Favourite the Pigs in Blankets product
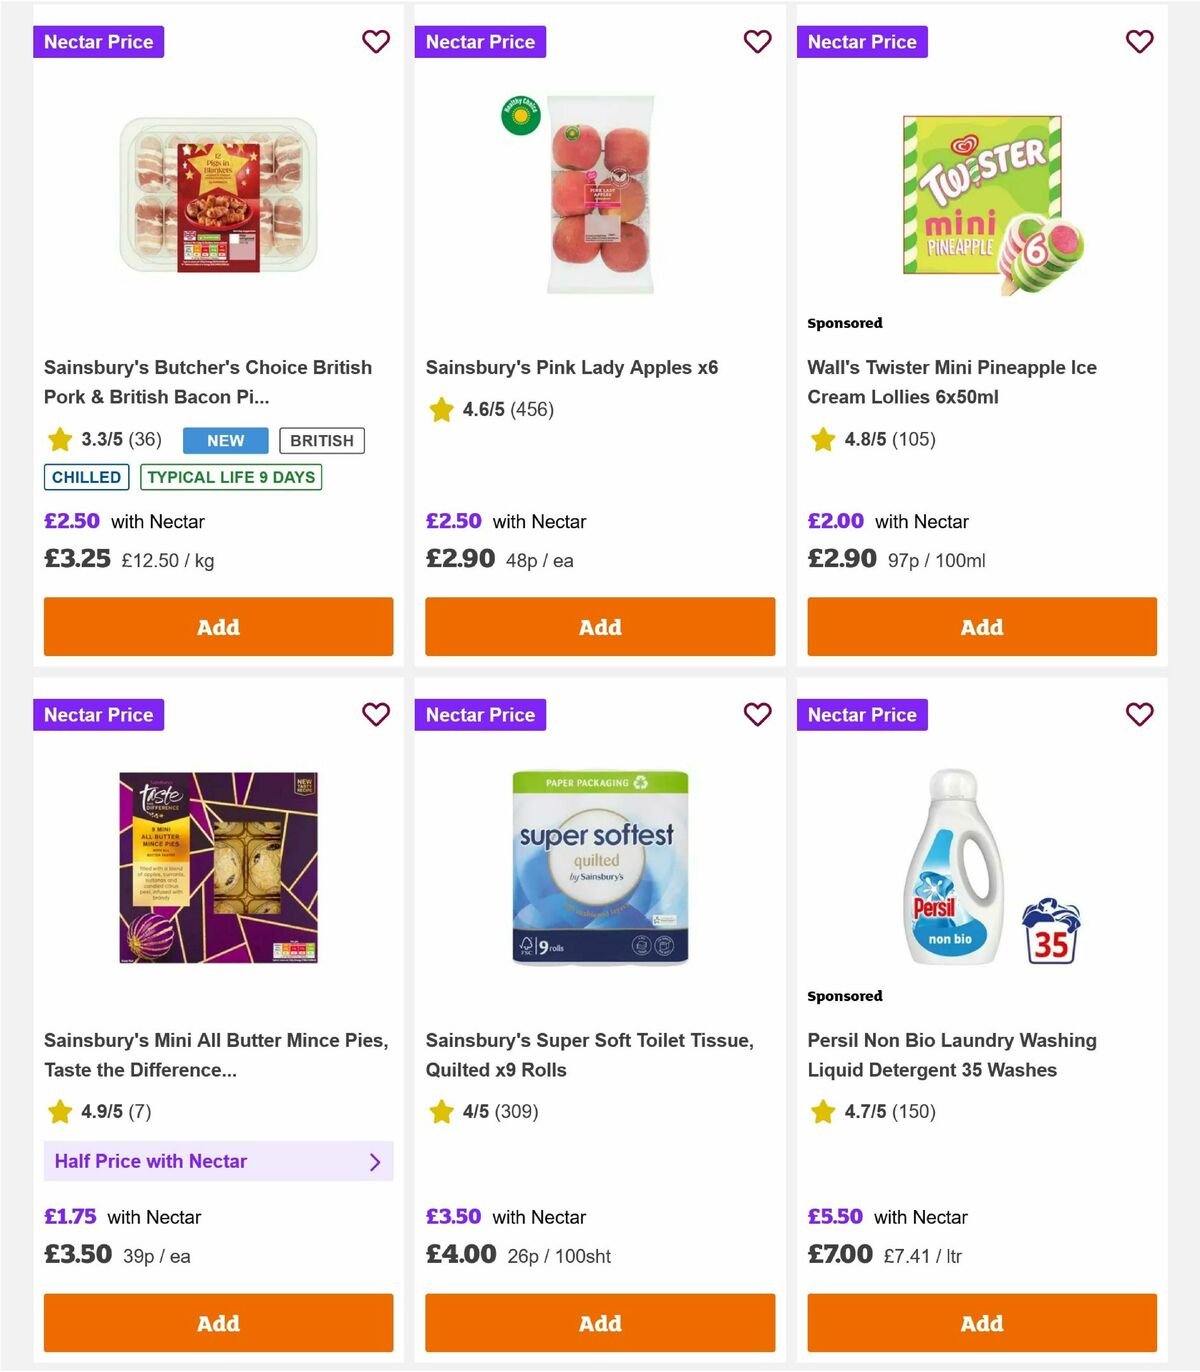The width and height of the screenshot is (1200, 1372). [376, 42]
